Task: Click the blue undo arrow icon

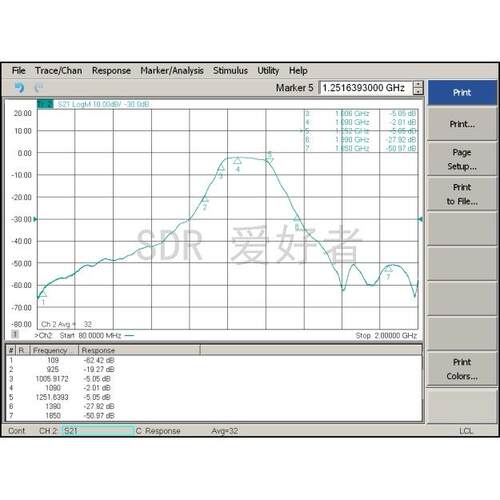Action: click(19, 88)
